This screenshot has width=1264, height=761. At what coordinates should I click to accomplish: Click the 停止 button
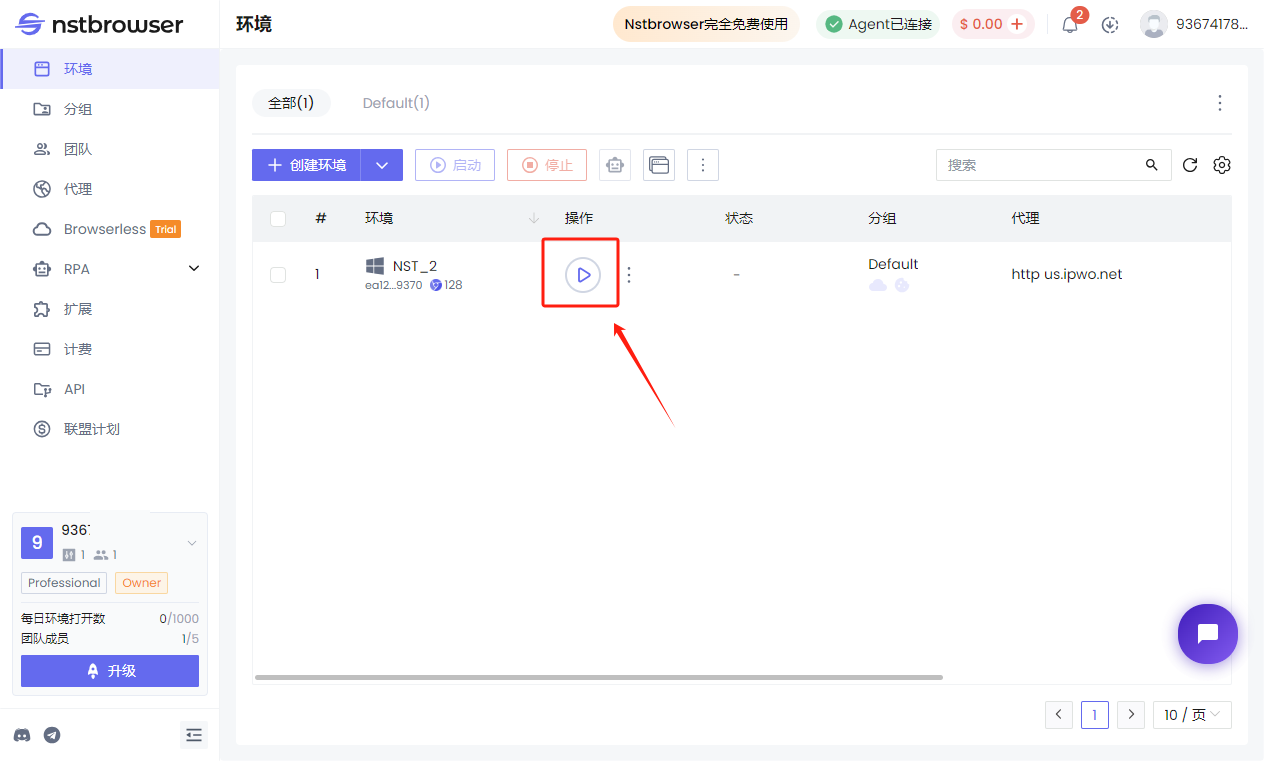547,165
